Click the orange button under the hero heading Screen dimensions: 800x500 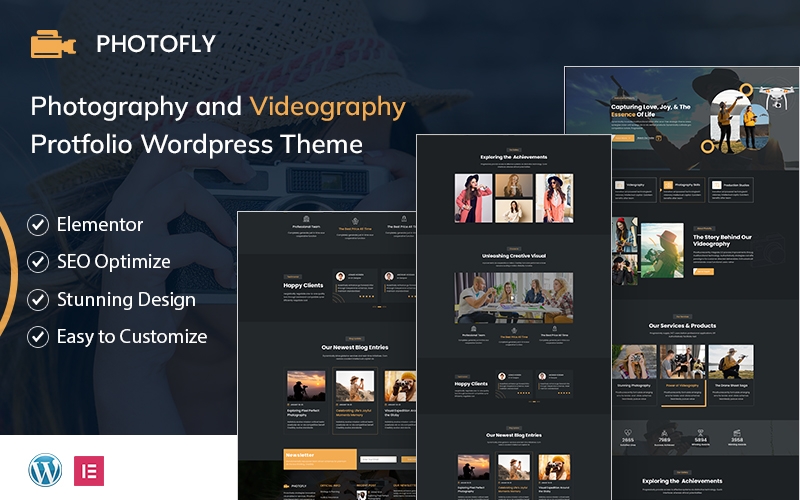coord(622,138)
